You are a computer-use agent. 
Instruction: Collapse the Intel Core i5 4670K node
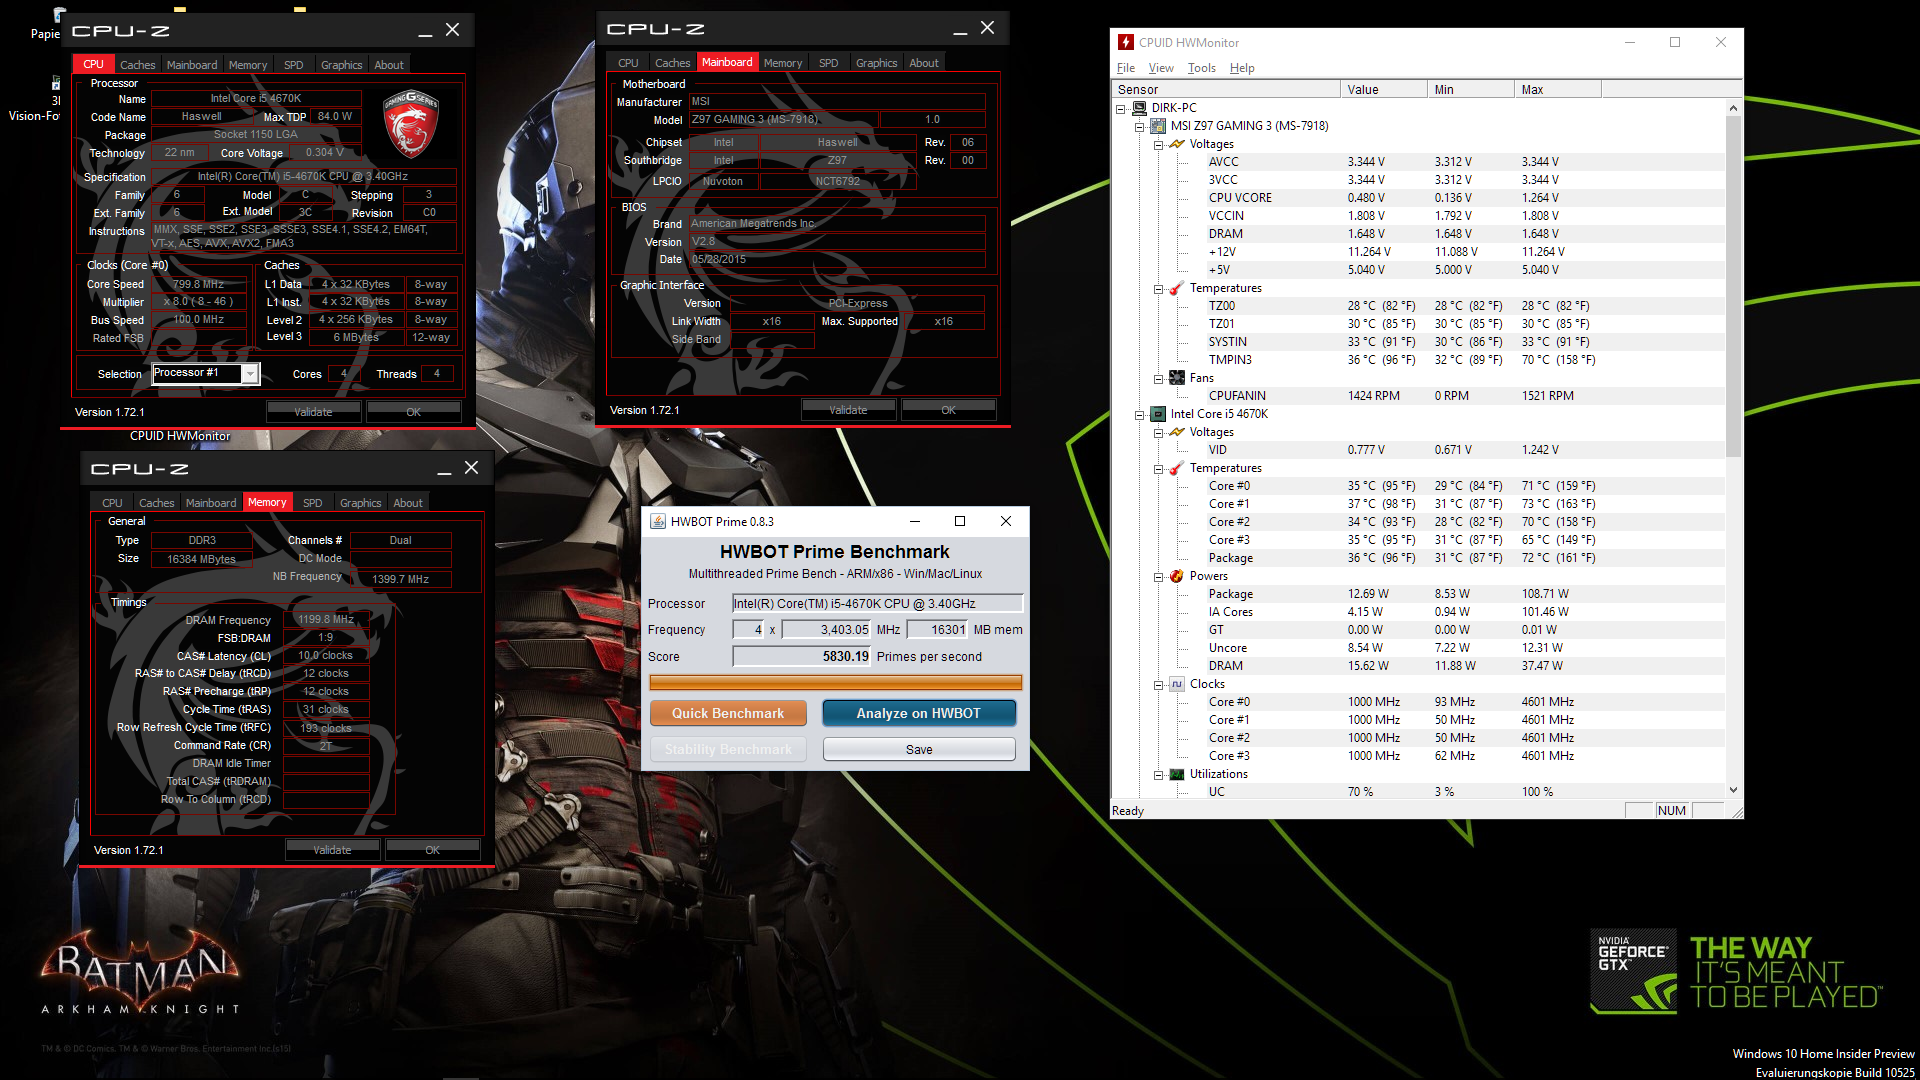(1140, 415)
